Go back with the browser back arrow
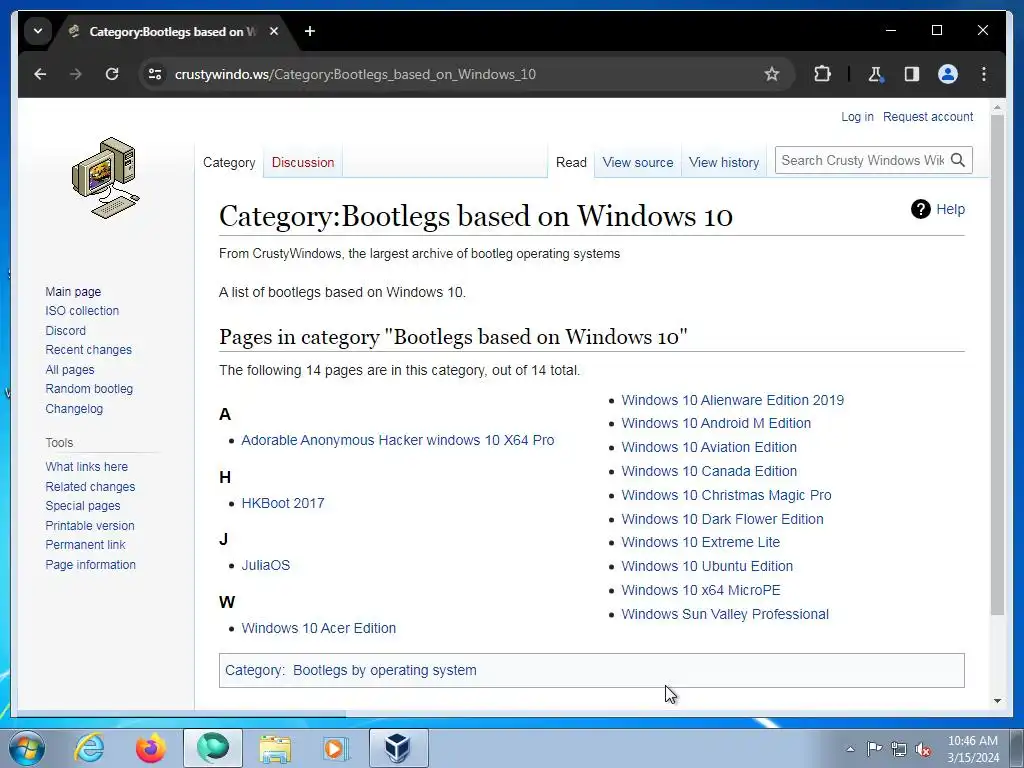The height and width of the screenshot is (768, 1024). coord(40,74)
